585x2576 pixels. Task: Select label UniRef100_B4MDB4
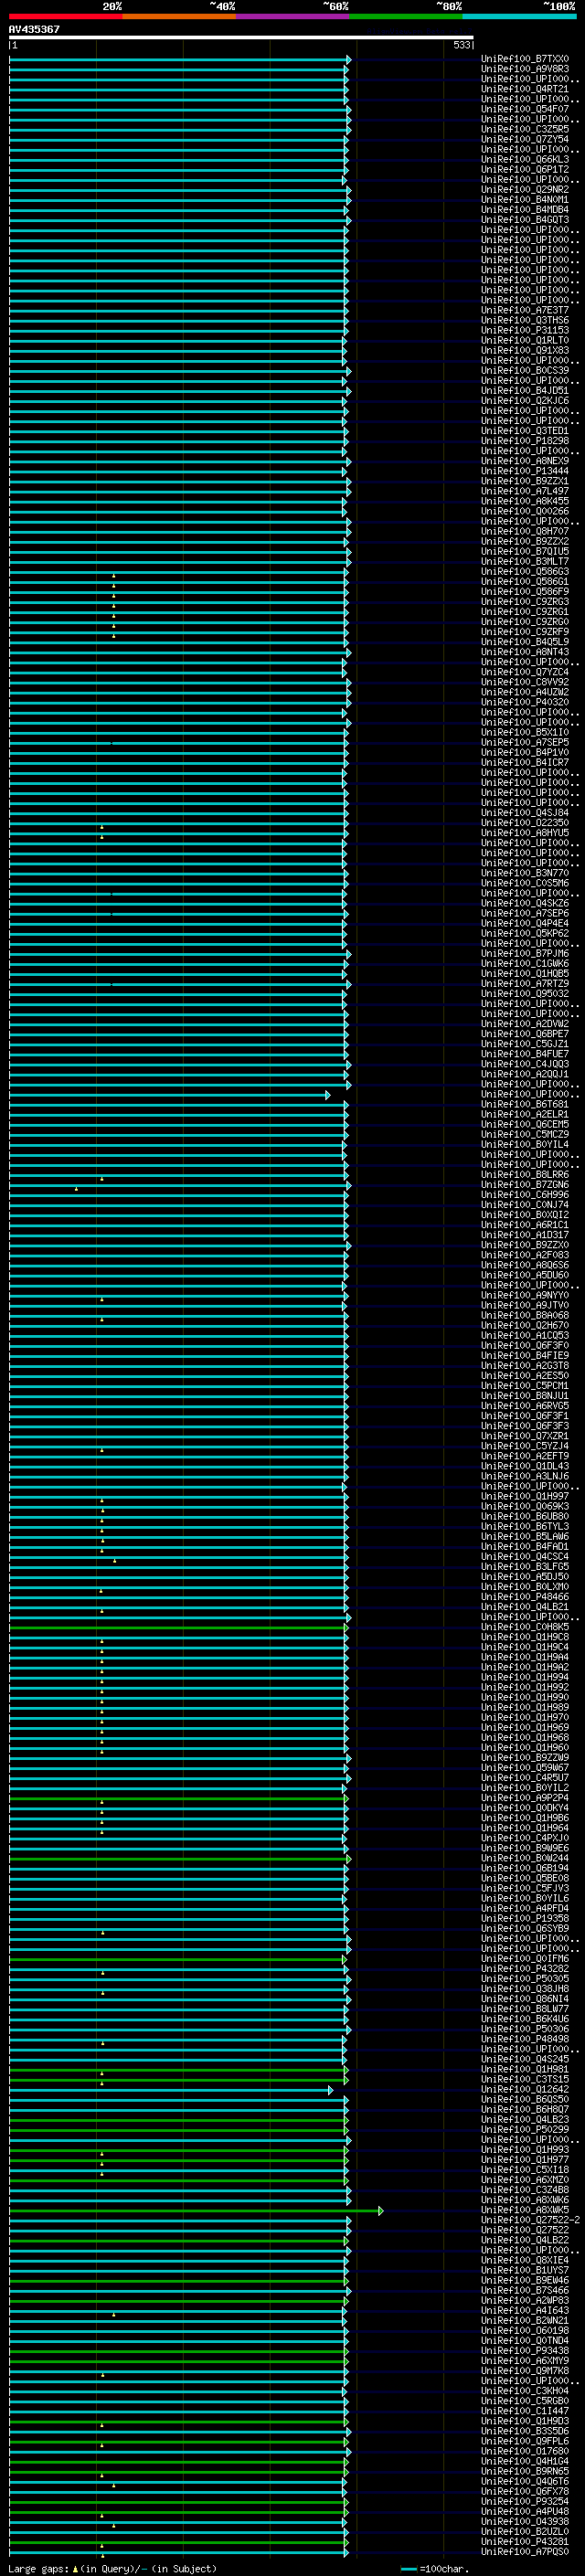point(525,210)
